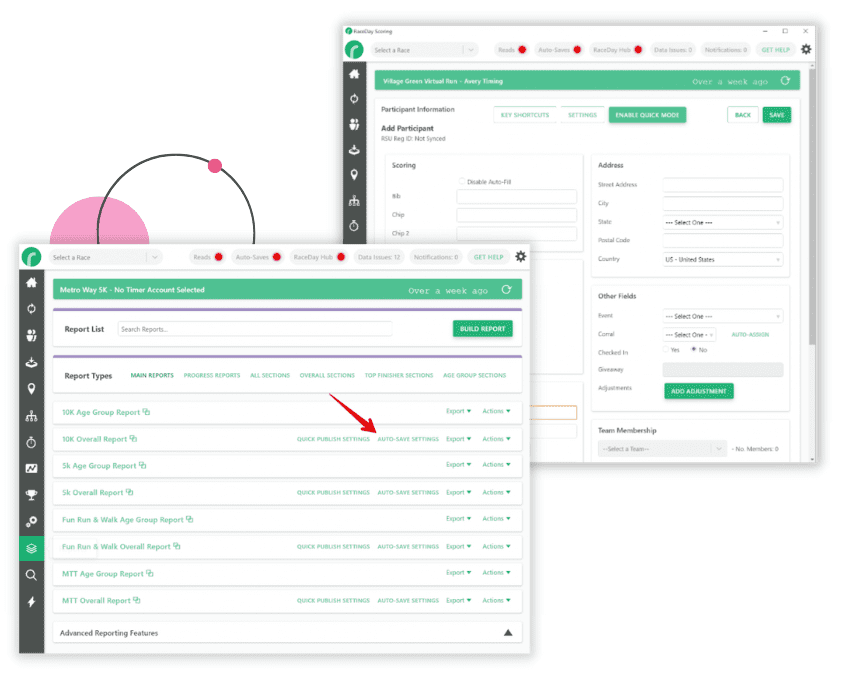Open the Event dropdown under Other Fields
841x674 pixels.
click(x=722, y=316)
